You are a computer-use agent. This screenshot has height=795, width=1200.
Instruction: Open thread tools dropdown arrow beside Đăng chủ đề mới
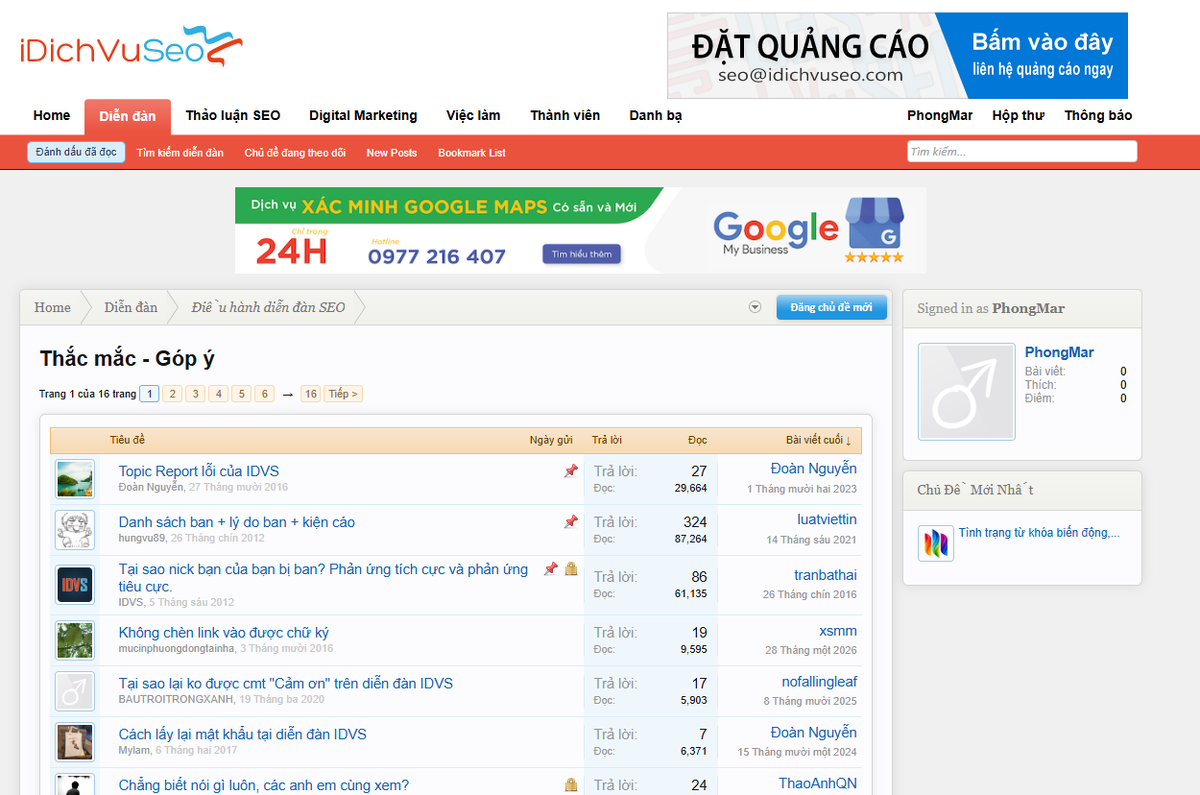(755, 307)
